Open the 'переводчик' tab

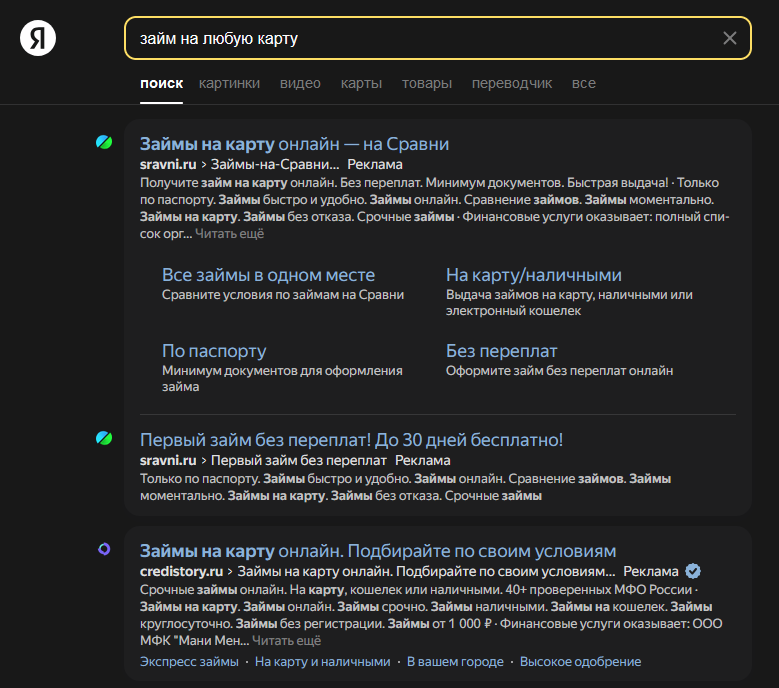(512, 83)
